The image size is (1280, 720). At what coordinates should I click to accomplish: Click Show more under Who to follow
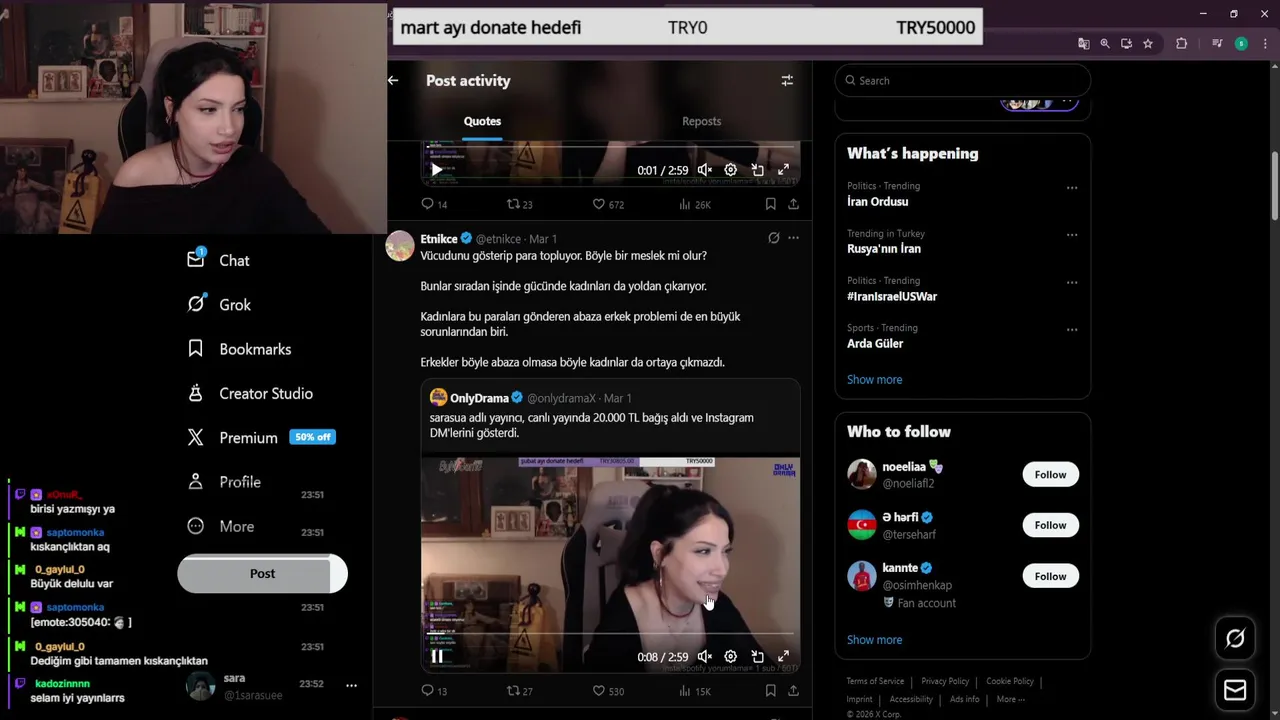(x=874, y=640)
